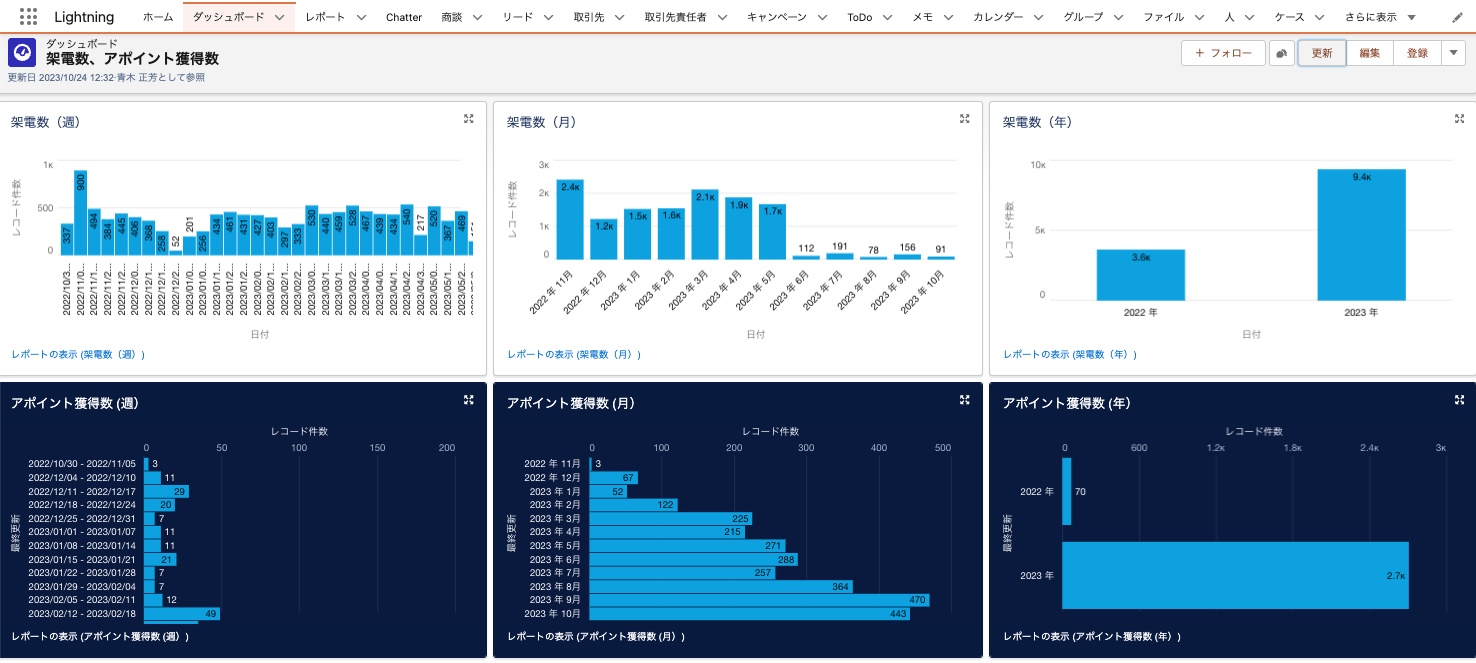Click the 登録 subscribe button

tap(1417, 53)
